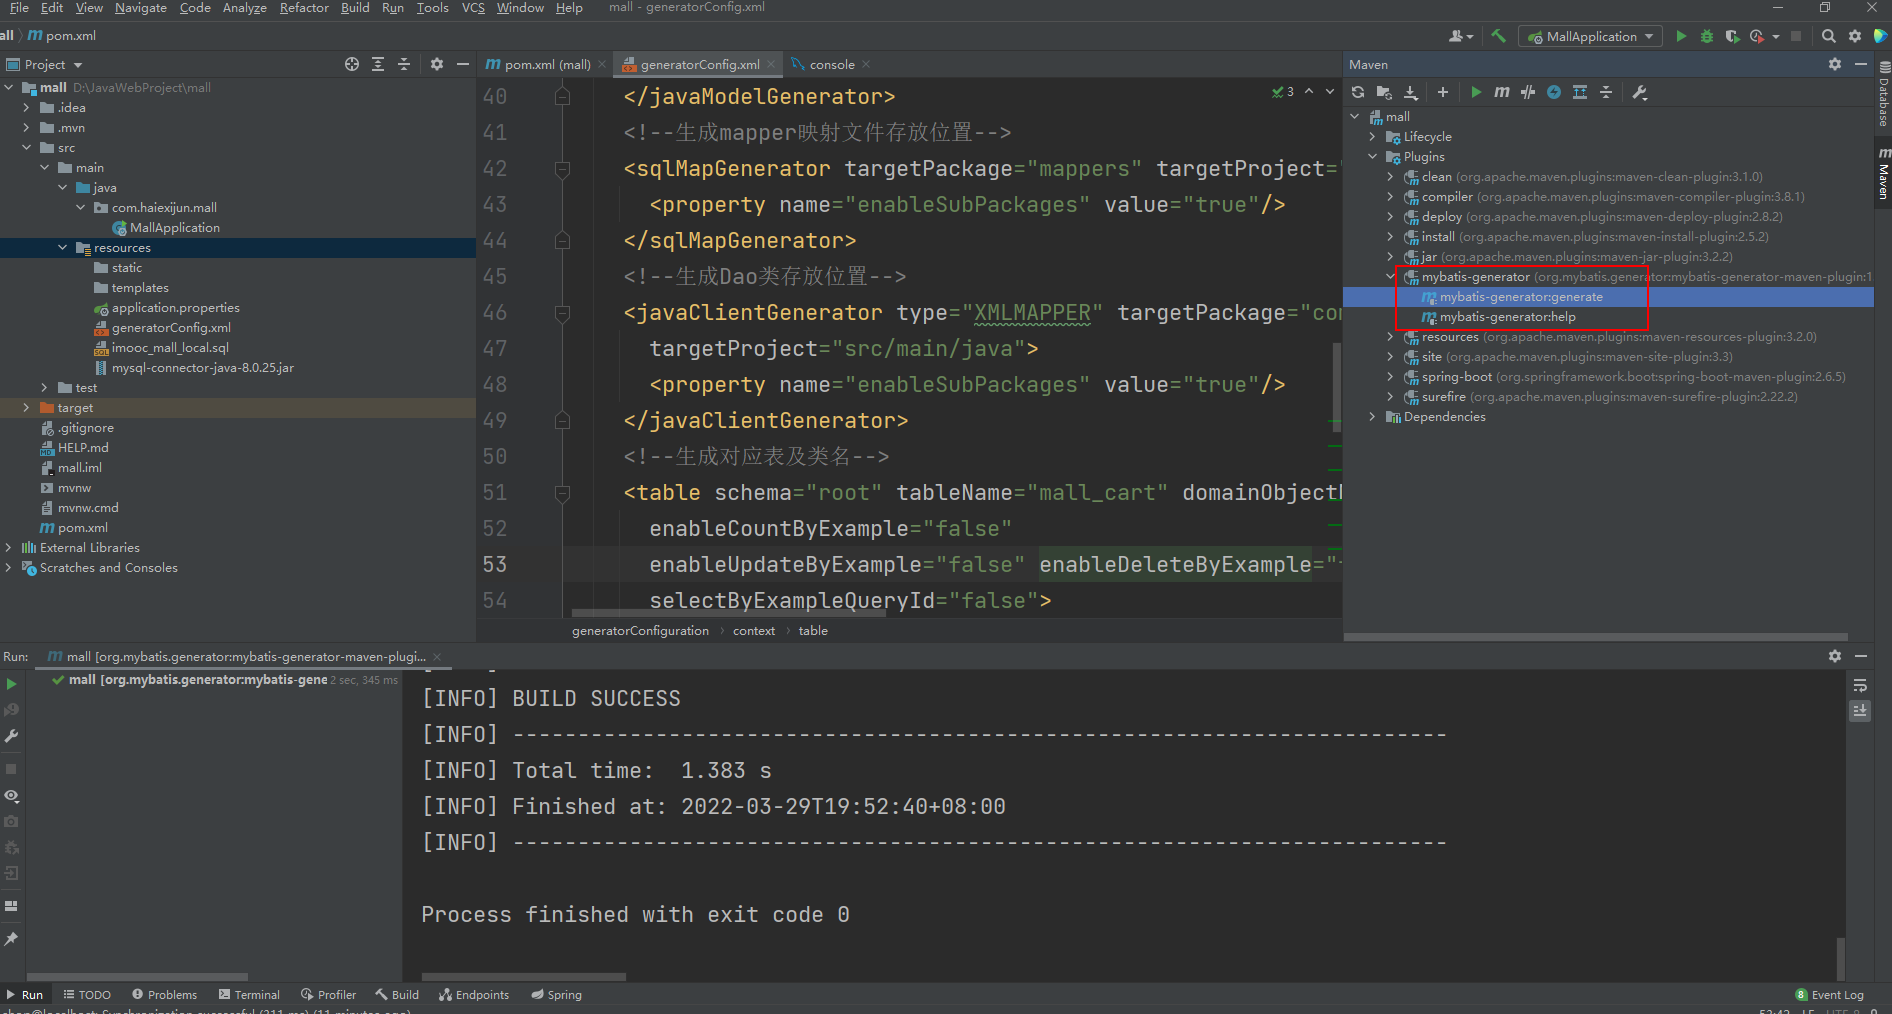Switch to pom.xml (mall) editor tab
The image size is (1892, 1014).
pos(546,64)
